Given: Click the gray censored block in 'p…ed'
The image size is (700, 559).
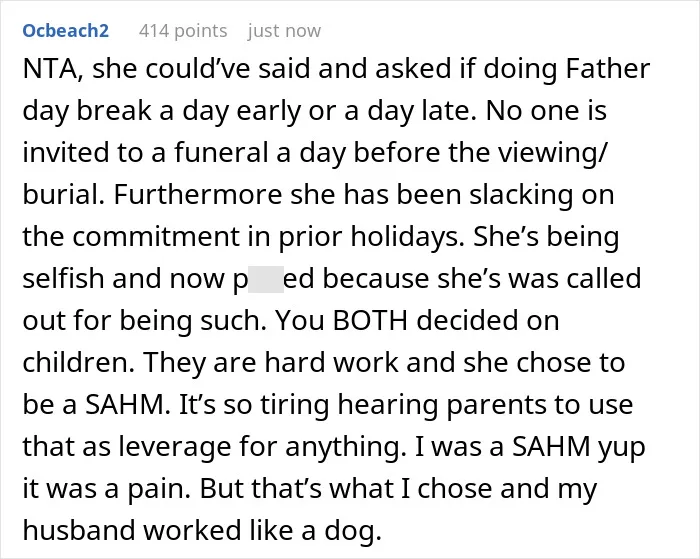Looking at the screenshot, I should pos(266,280).
